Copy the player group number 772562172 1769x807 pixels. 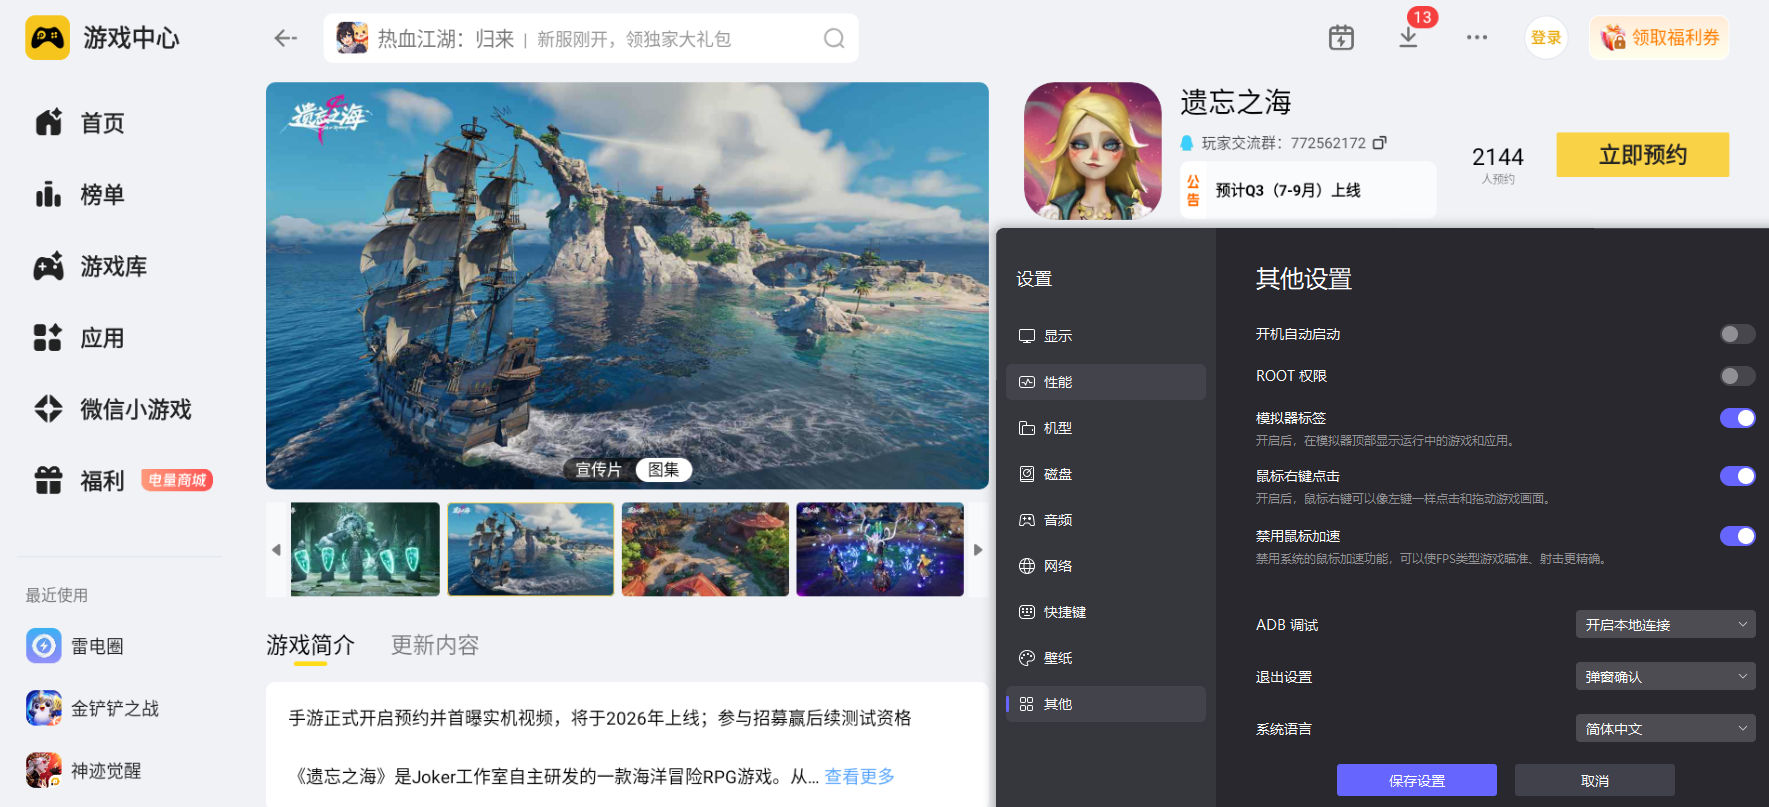1380,143
